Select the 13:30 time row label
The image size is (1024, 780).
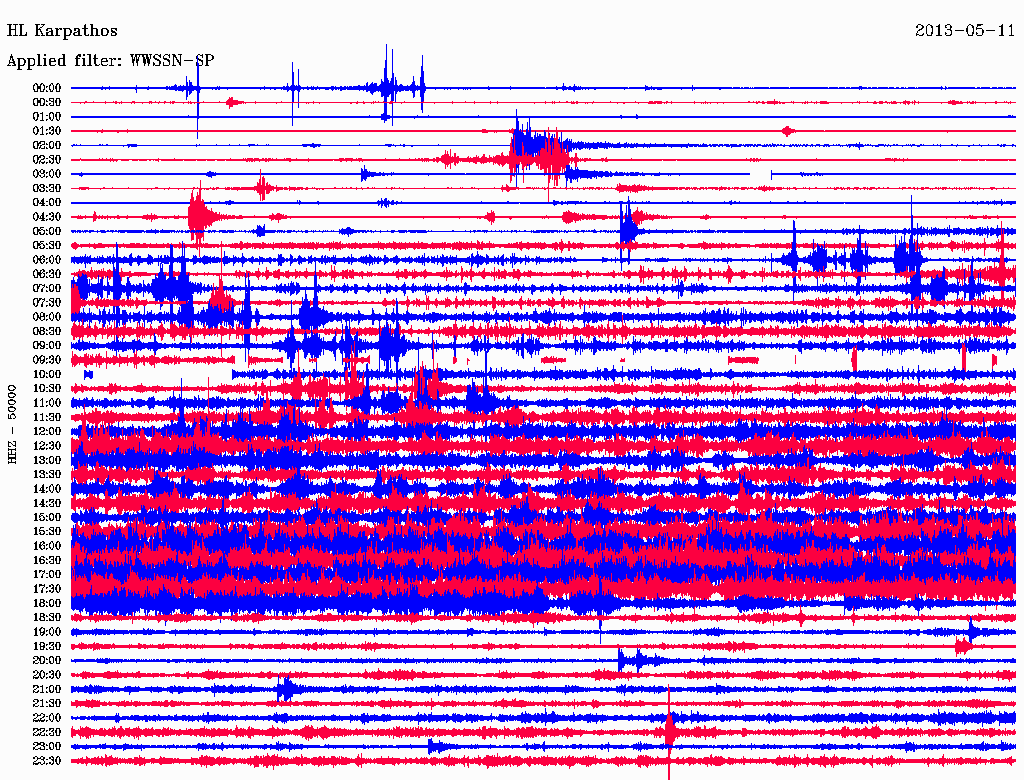[47, 475]
